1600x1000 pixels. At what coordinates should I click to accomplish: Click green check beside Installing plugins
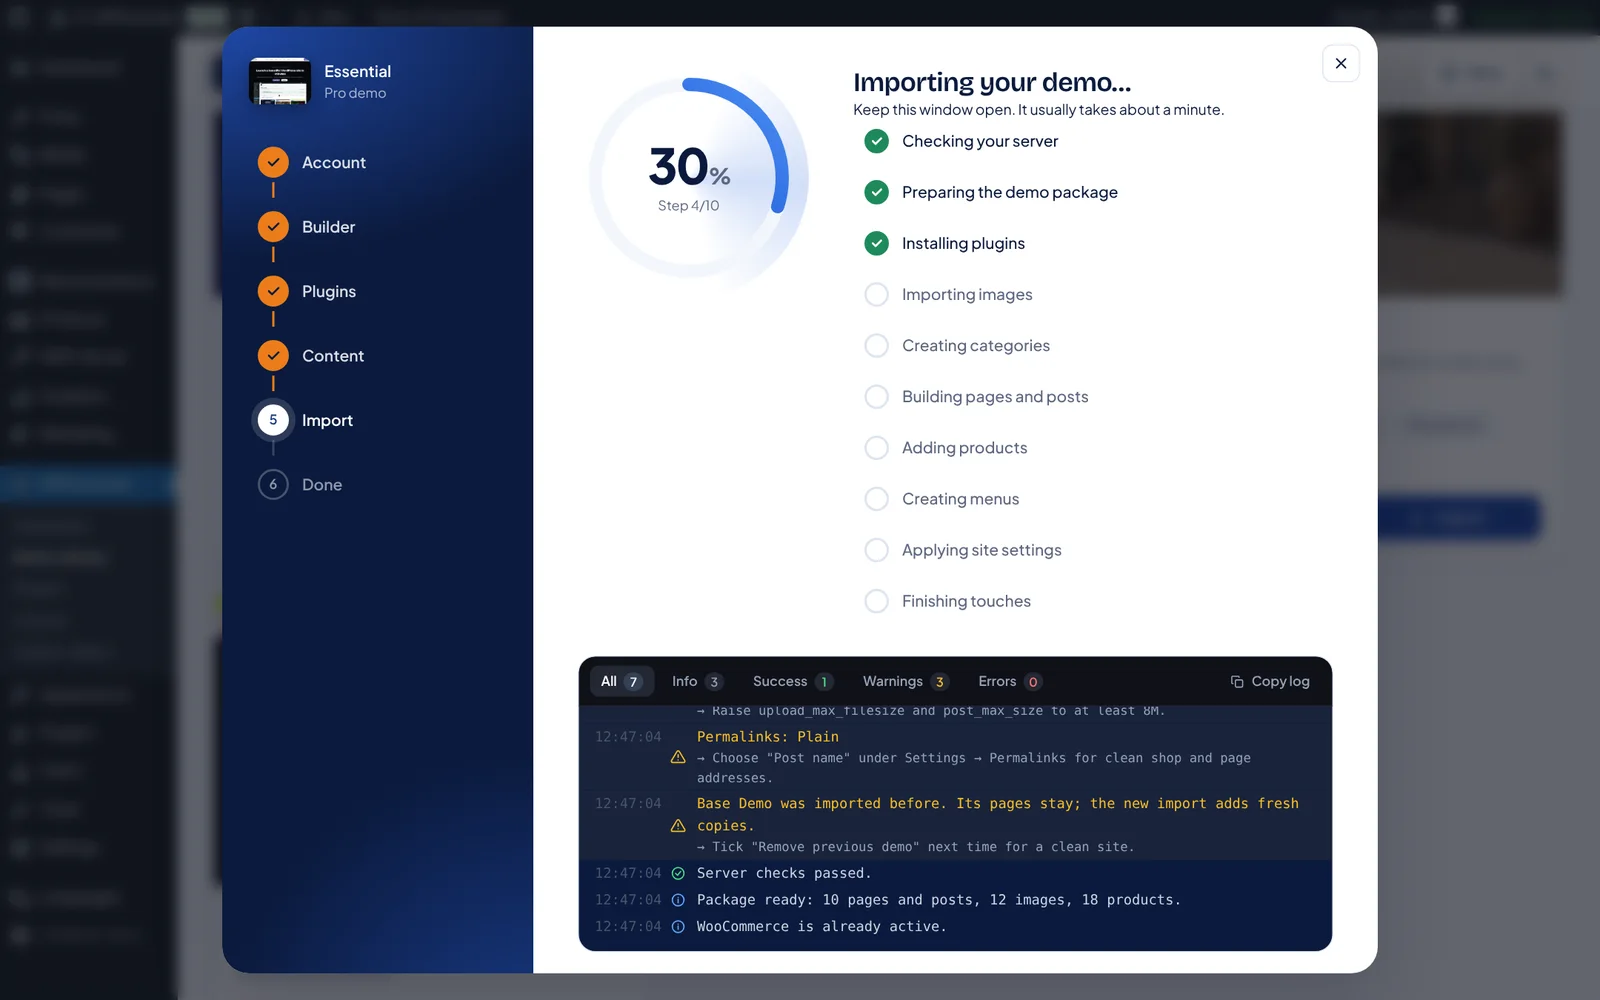(876, 243)
